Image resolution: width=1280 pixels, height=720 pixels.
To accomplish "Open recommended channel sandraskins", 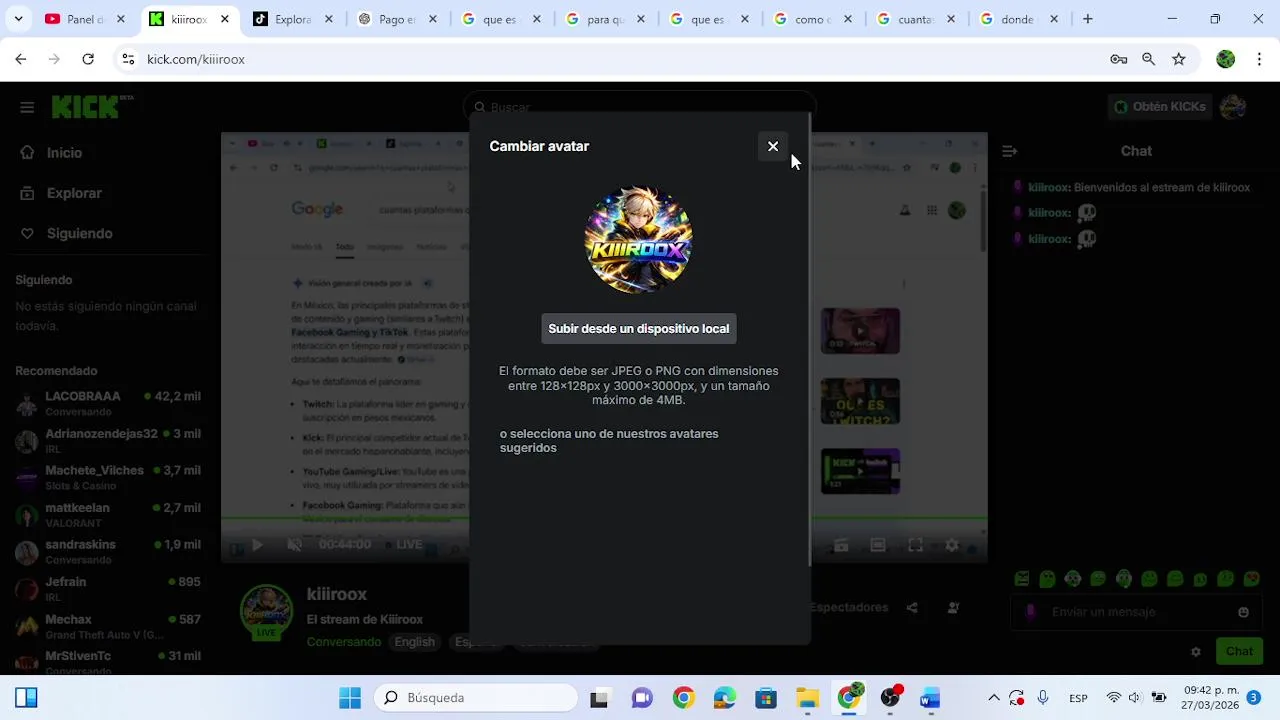I will pyautogui.click(x=108, y=552).
